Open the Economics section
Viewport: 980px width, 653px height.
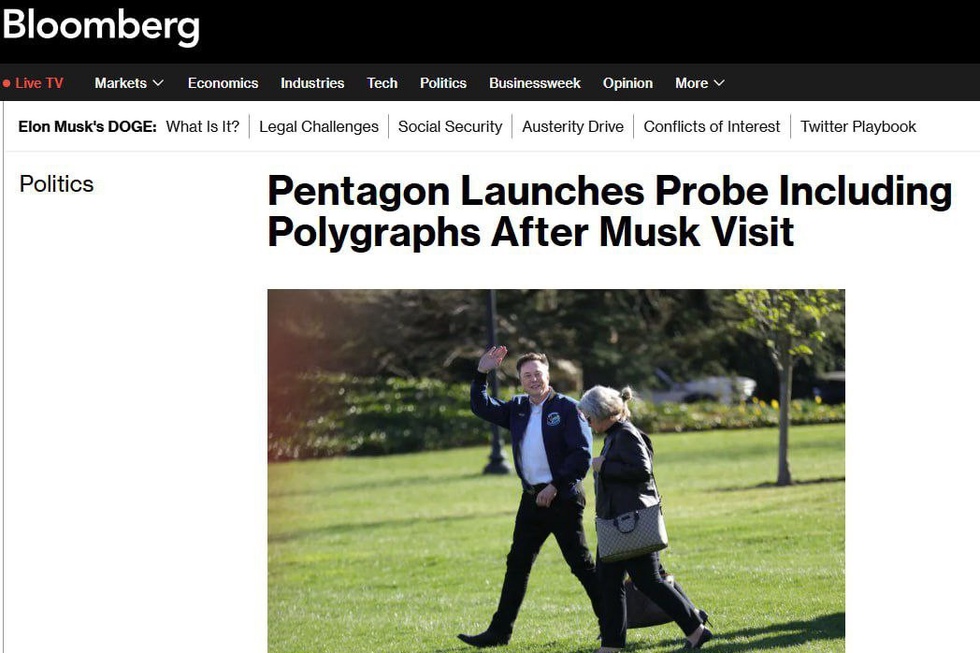tap(223, 83)
